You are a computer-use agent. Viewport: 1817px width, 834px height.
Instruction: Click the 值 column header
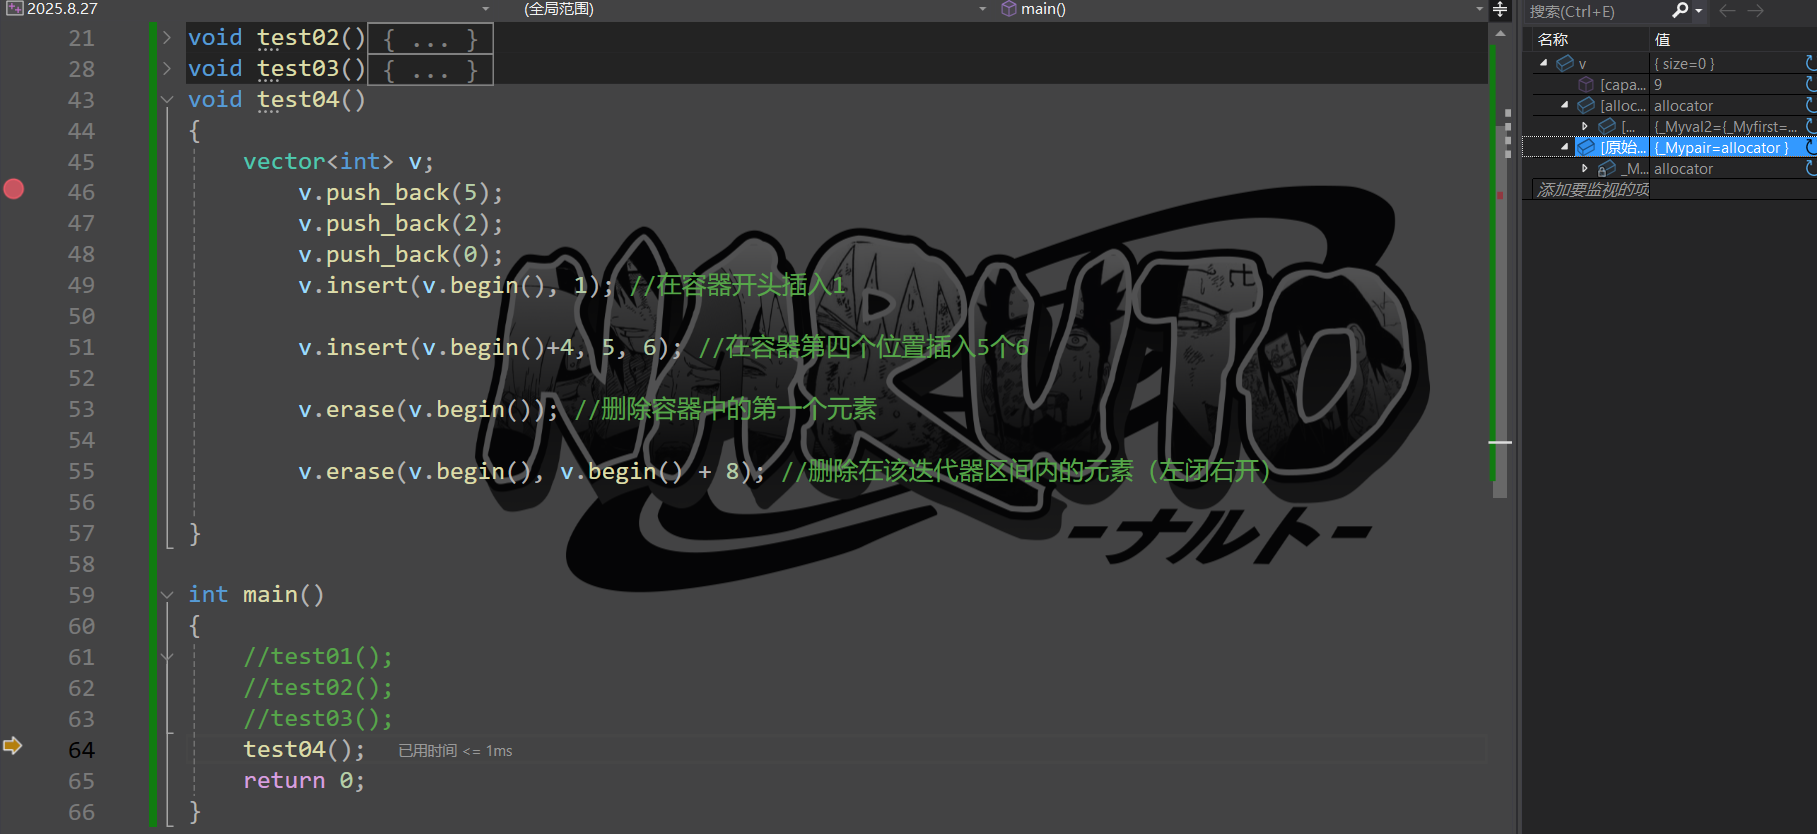tap(1662, 40)
